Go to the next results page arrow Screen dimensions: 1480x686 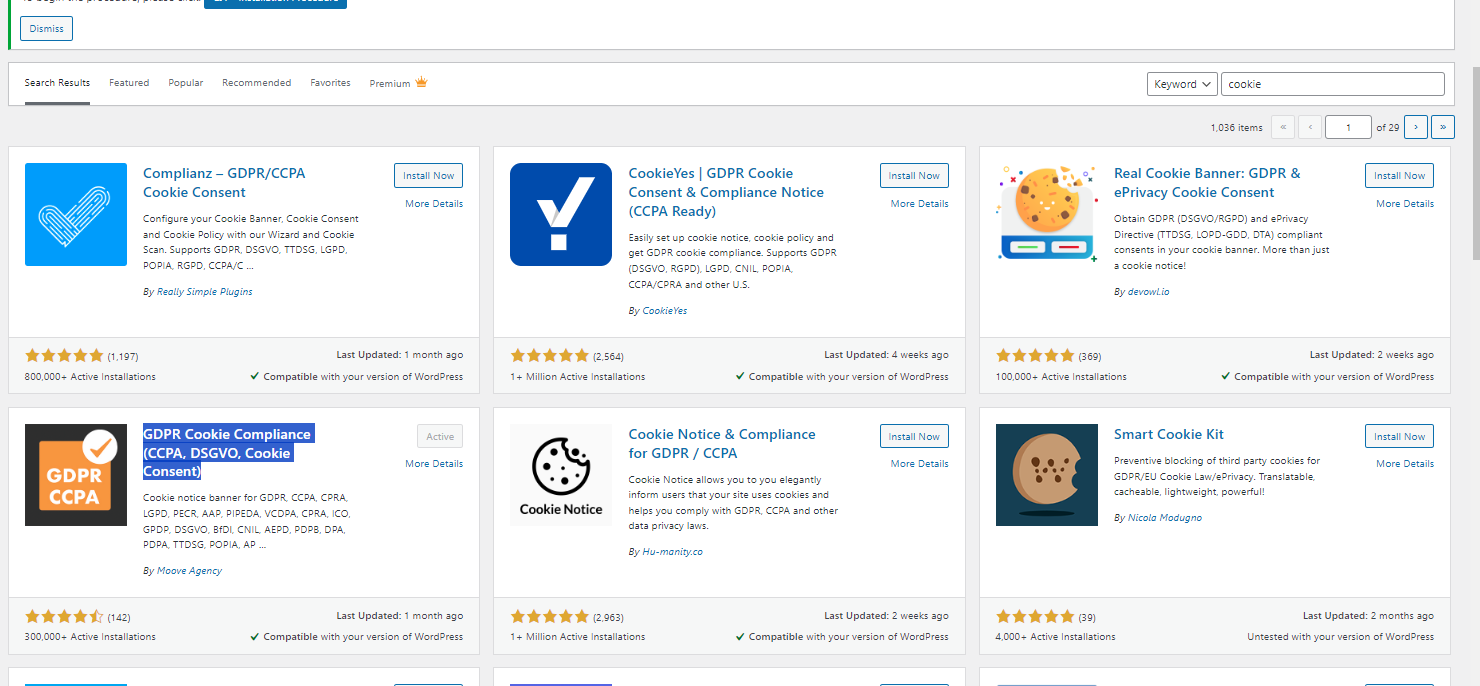point(1415,127)
